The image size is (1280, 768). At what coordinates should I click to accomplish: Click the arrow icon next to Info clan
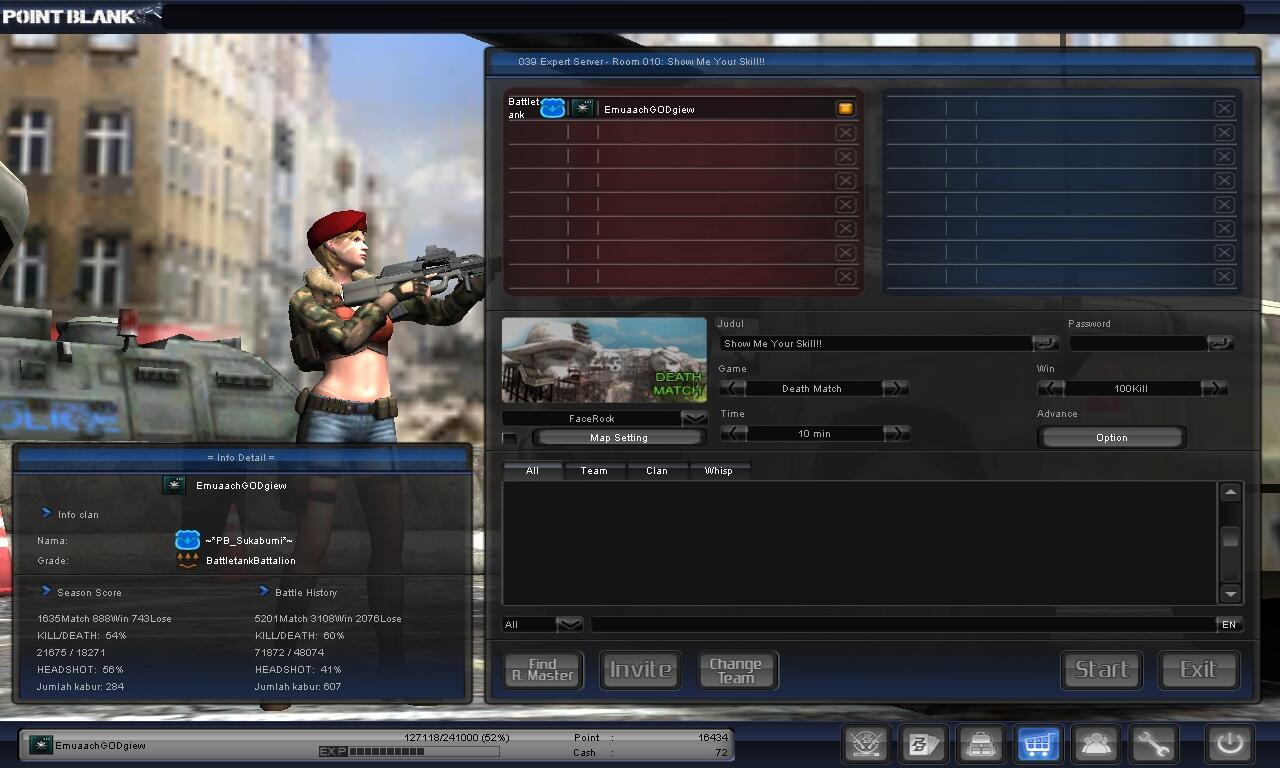[x=46, y=513]
